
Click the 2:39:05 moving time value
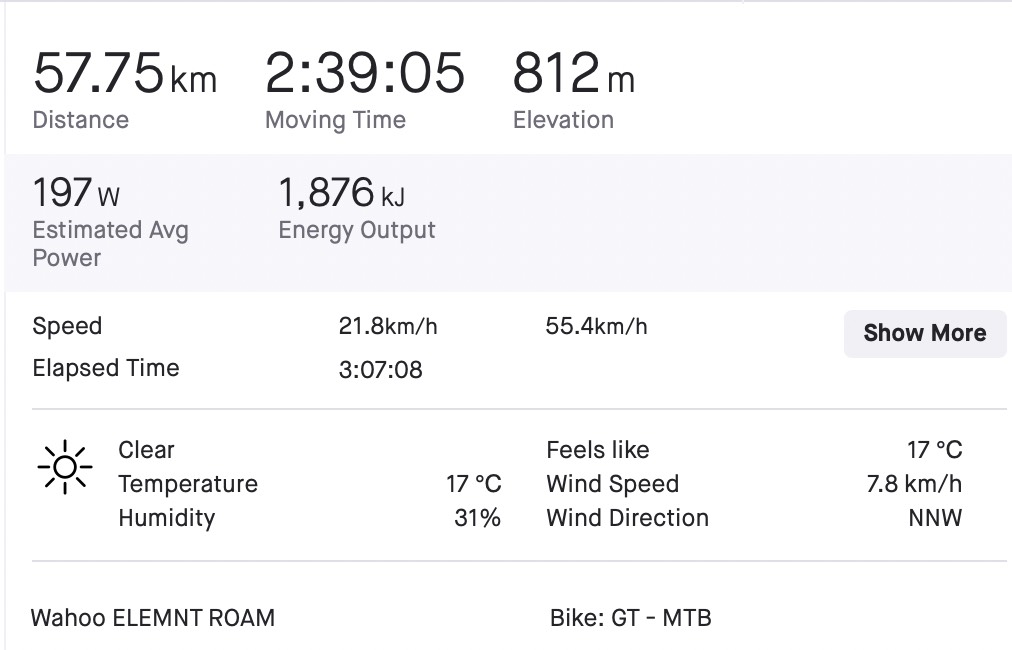tap(365, 73)
